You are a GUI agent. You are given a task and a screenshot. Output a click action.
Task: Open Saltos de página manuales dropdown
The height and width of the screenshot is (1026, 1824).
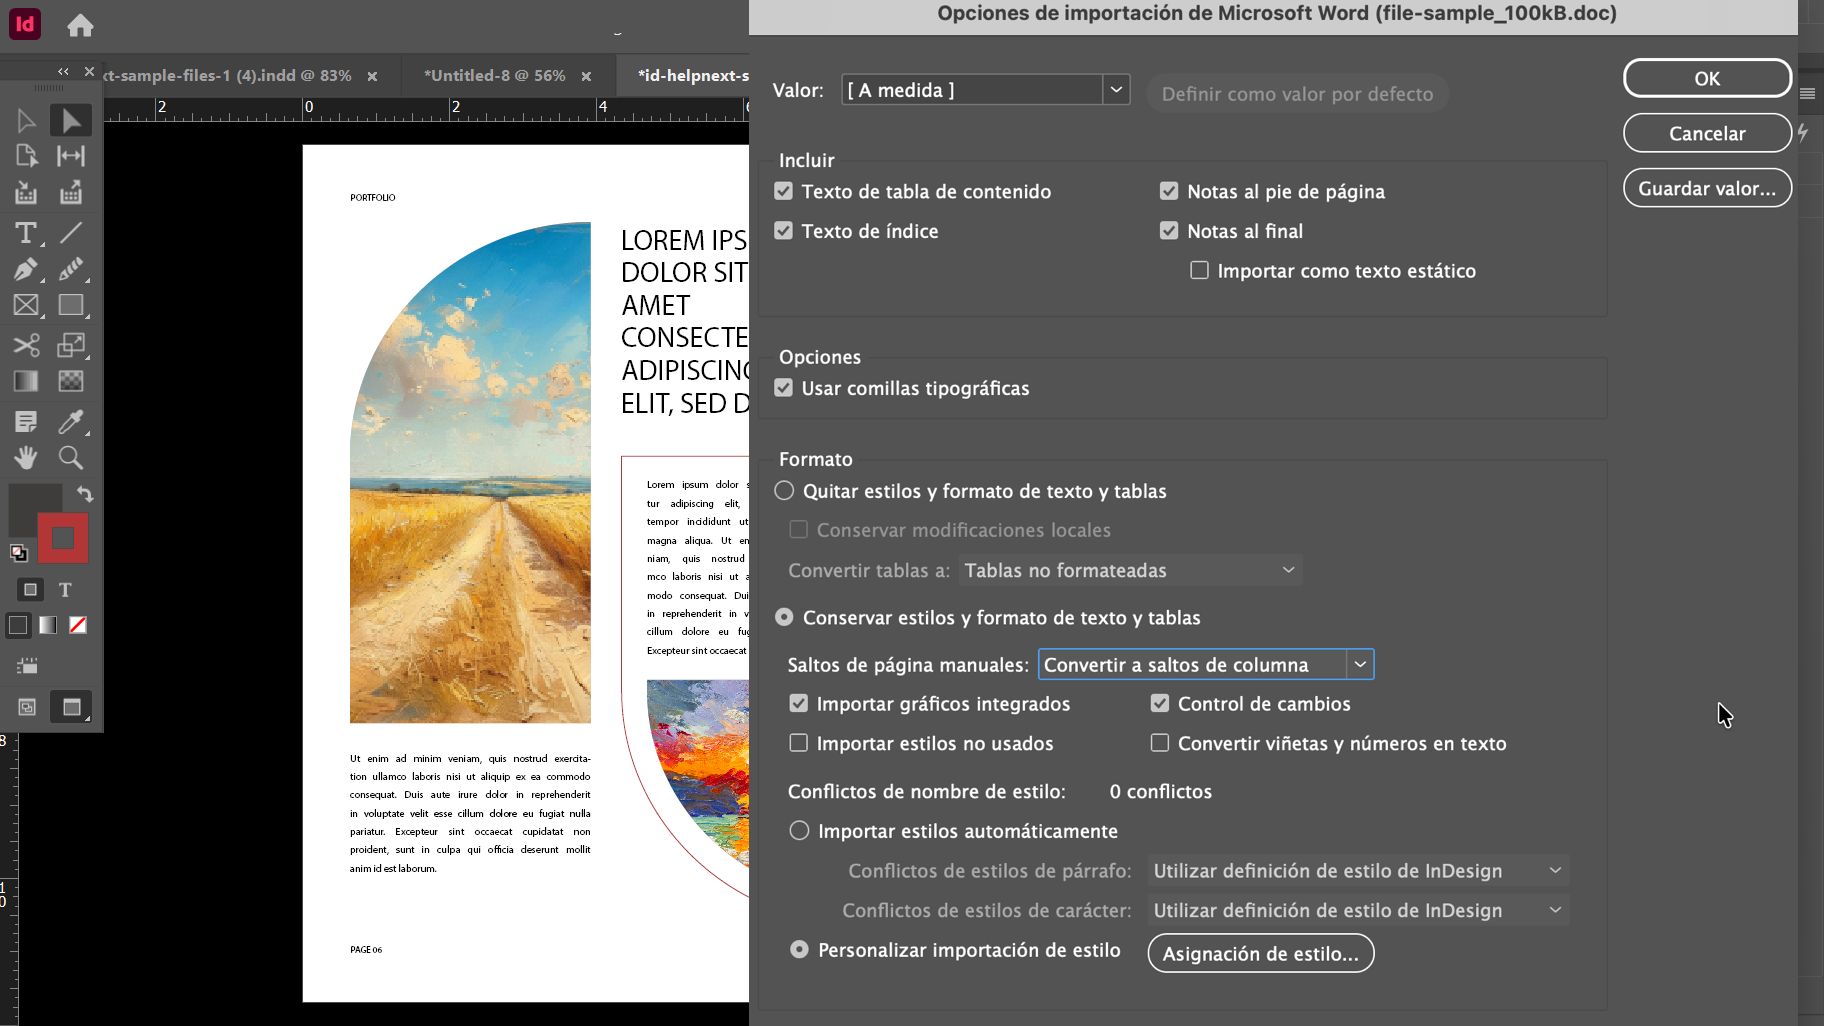click(x=1206, y=664)
